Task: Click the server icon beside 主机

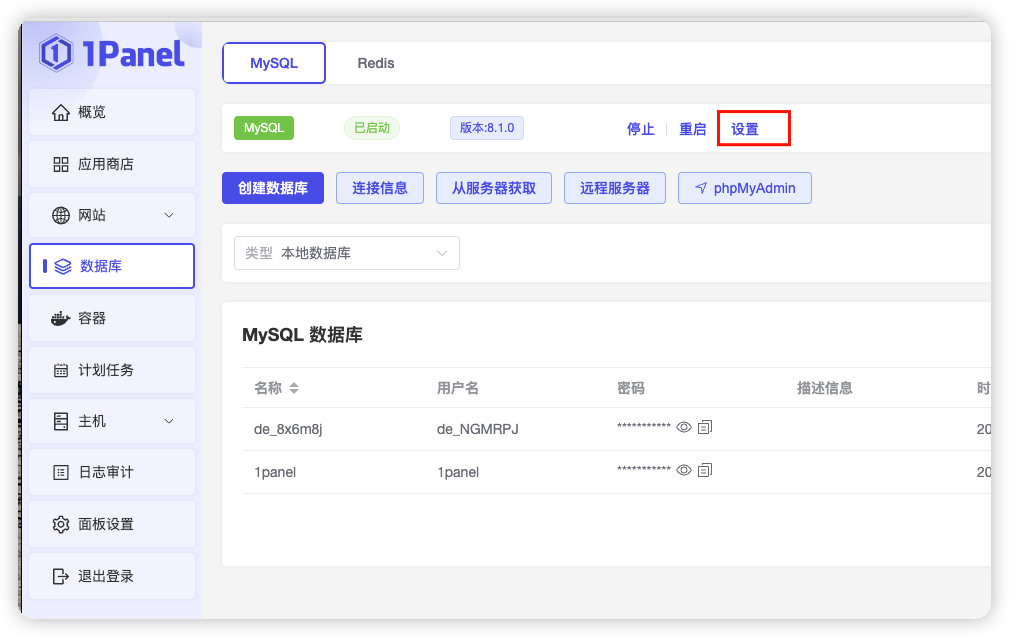Action: pos(61,421)
